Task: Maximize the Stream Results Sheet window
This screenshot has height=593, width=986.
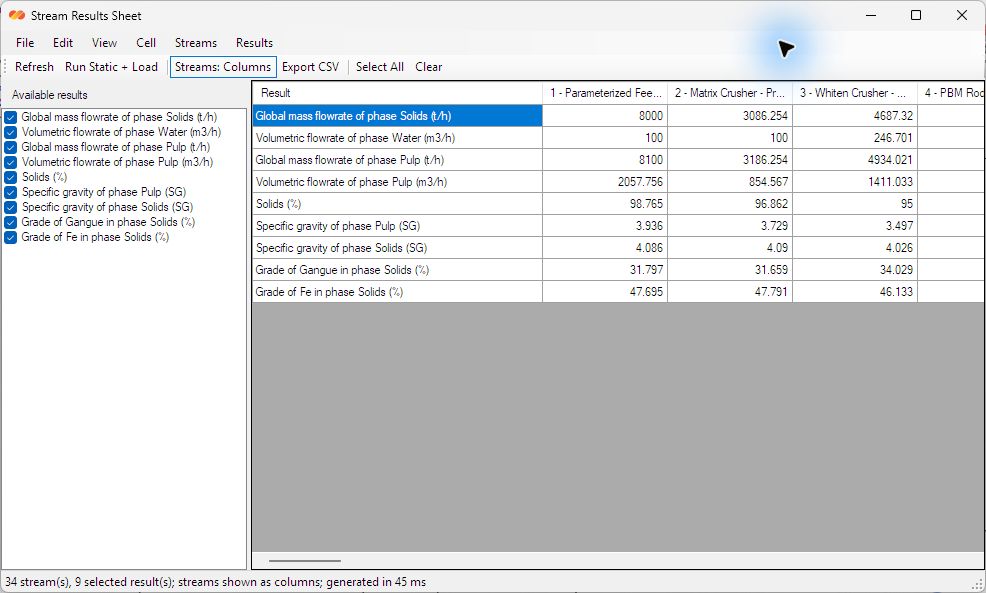Action: pos(916,15)
